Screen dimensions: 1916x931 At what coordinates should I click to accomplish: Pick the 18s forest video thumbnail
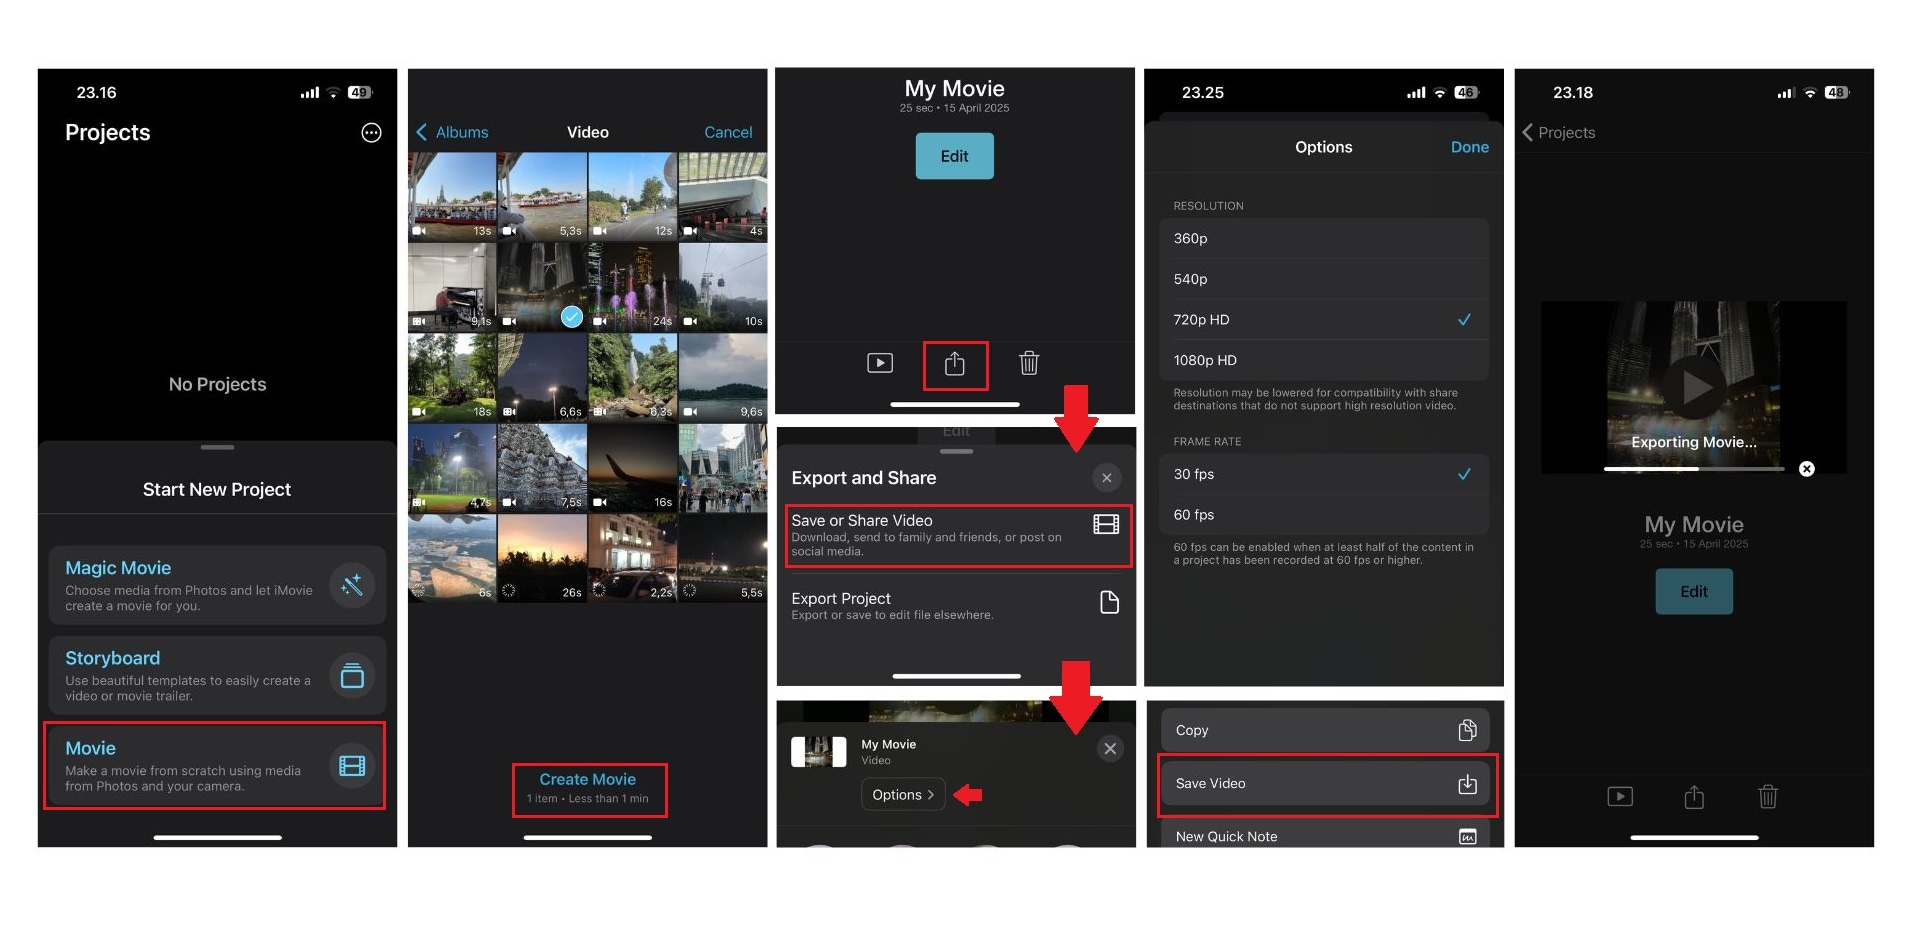(452, 377)
